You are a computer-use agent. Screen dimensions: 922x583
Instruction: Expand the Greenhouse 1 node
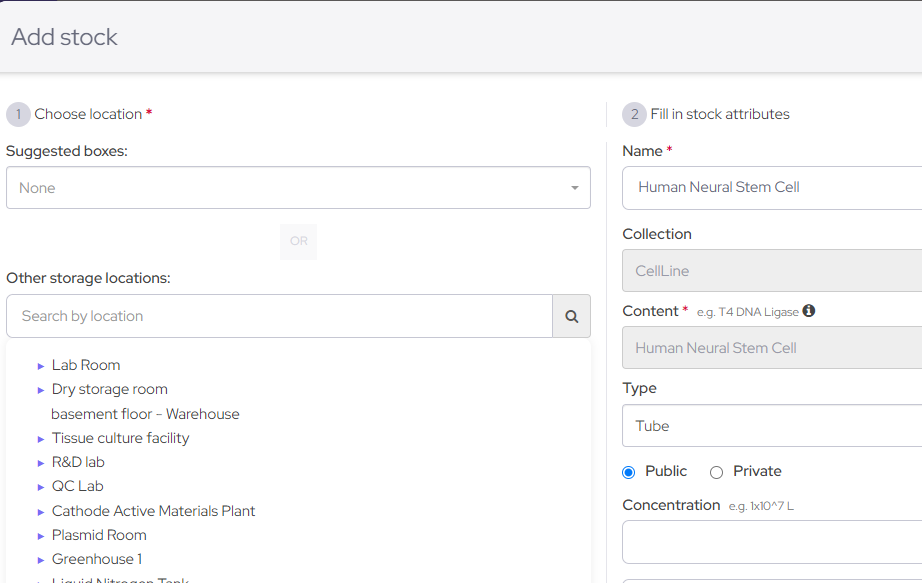click(x=40, y=558)
